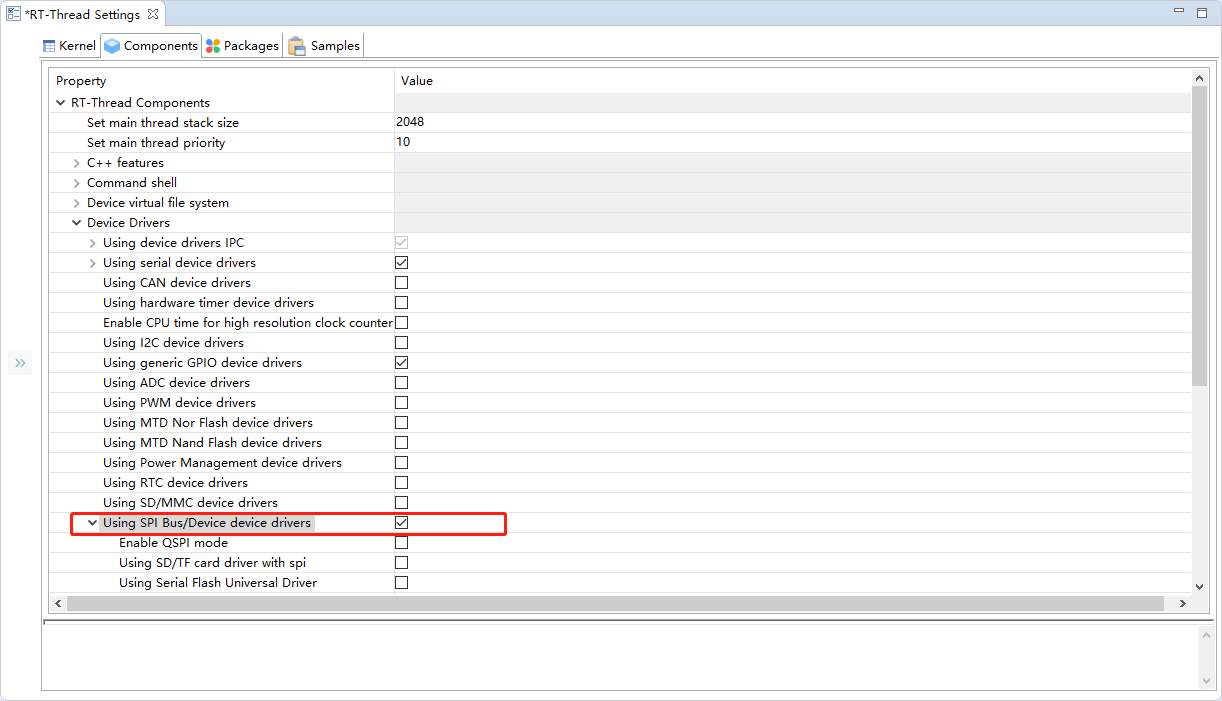The image size is (1222, 701).
Task: Click the double-arrow expand sidebar icon
Action: [20, 363]
